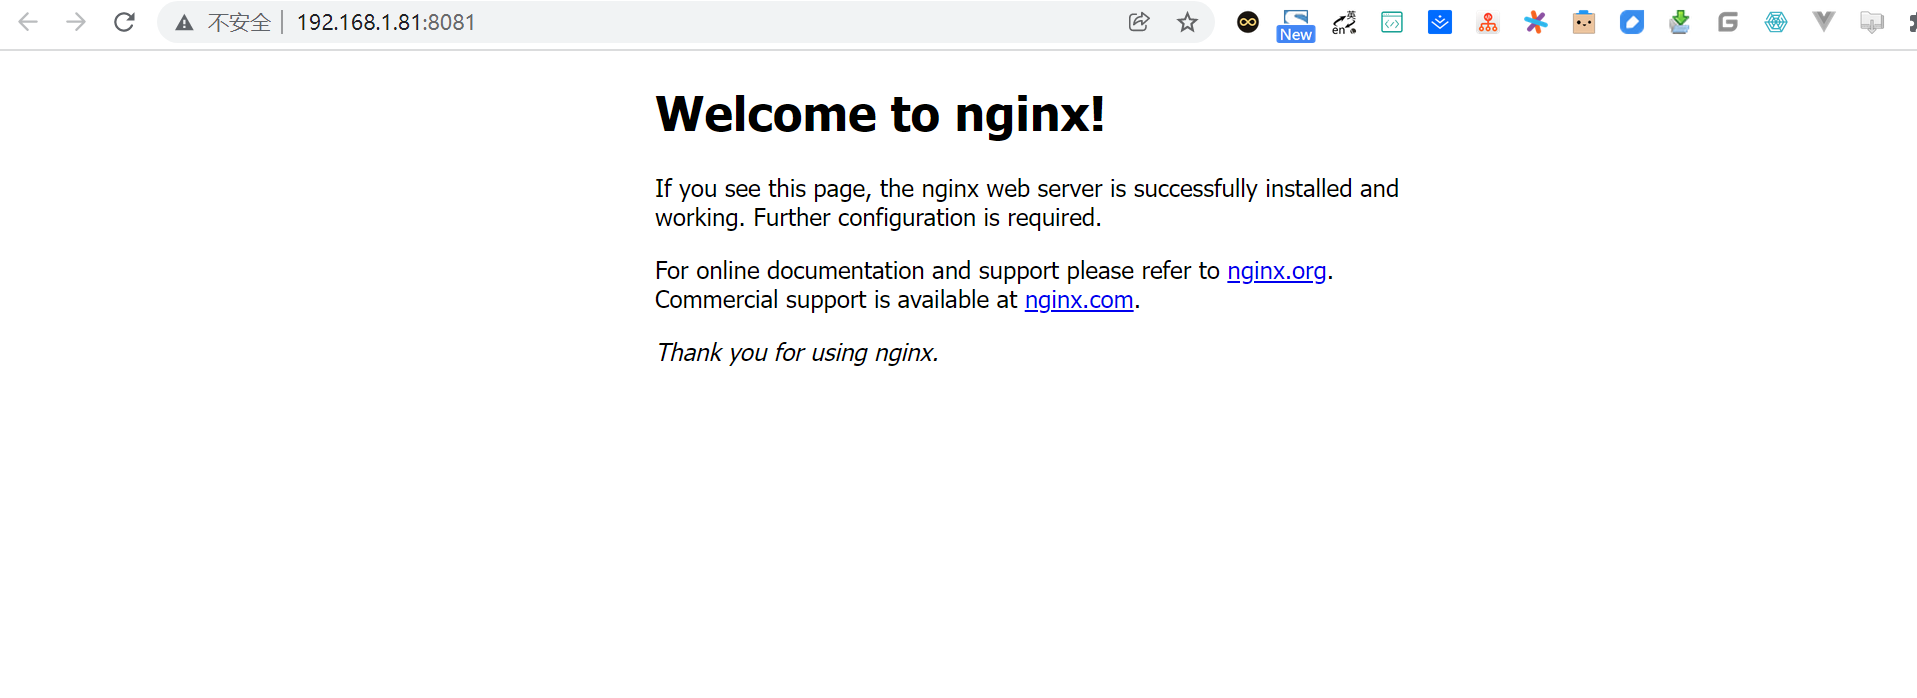Open the black infinity-symbol extension
This screenshot has width=1917, height=698.
click(x=1248, y=22)
